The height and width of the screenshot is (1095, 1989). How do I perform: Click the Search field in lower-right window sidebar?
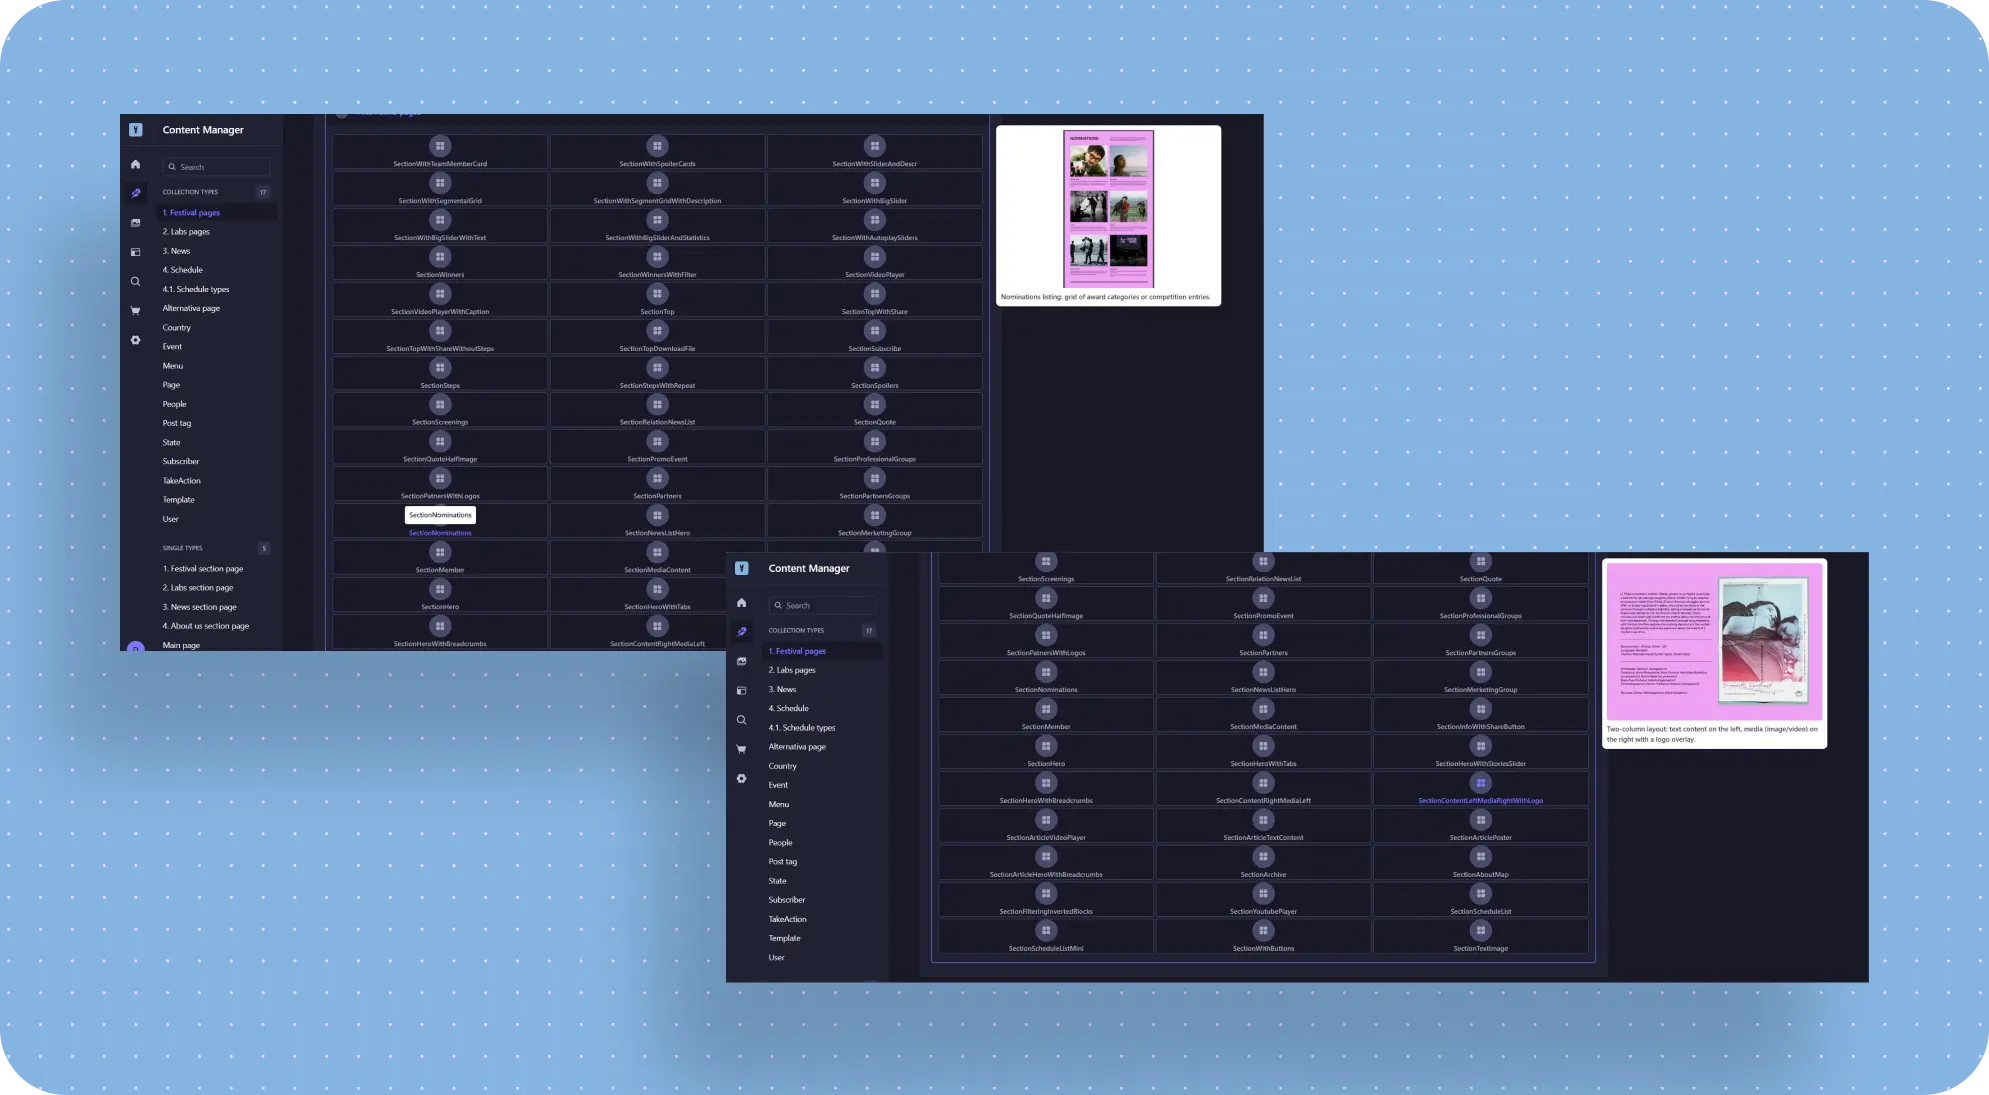point(822,605)
